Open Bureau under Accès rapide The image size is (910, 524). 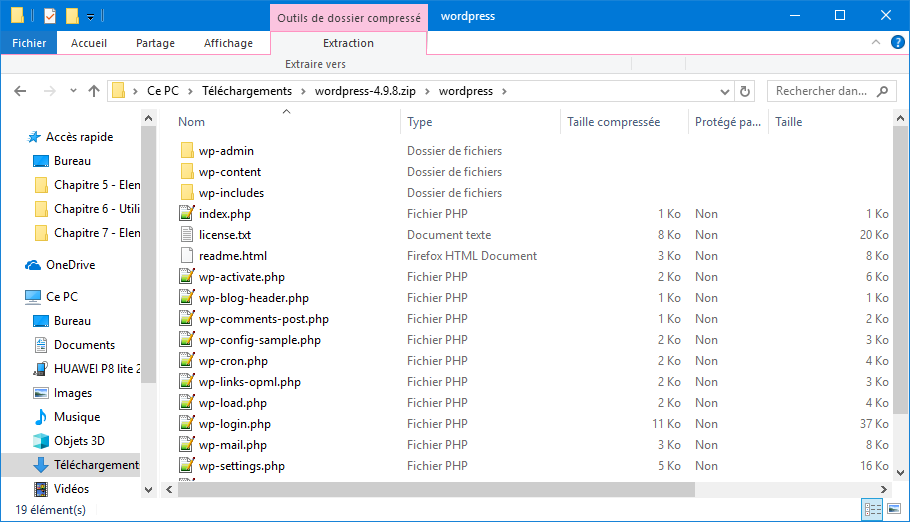[72, 161]
